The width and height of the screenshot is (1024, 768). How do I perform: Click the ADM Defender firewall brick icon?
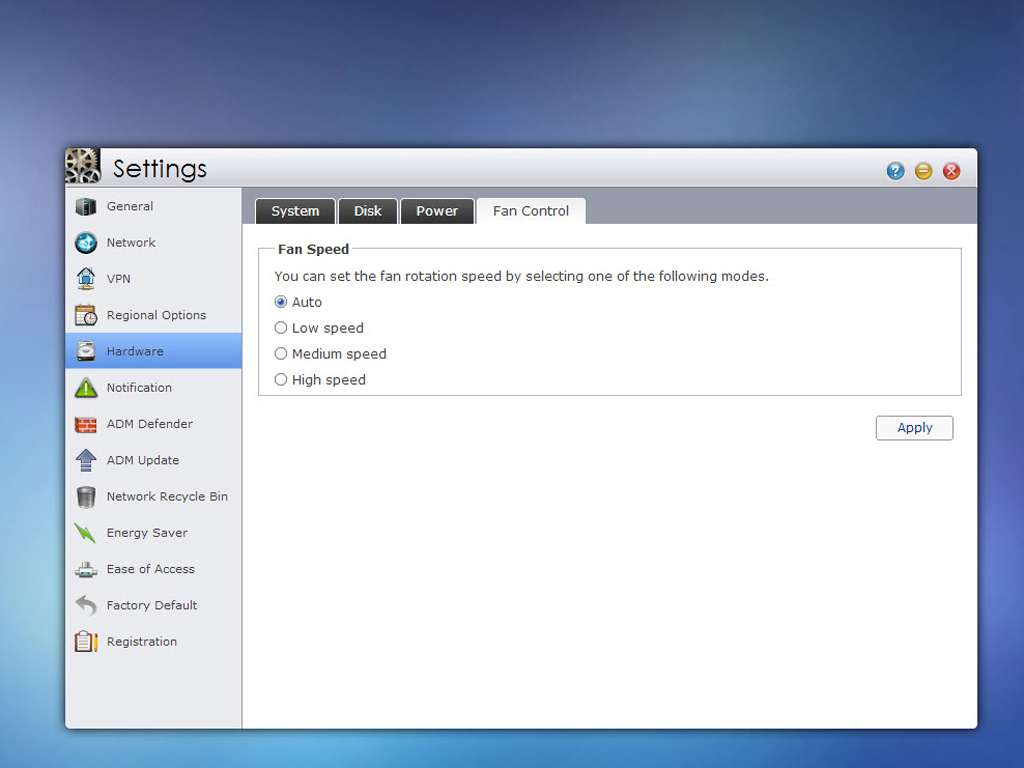click(x=86, y=424)
